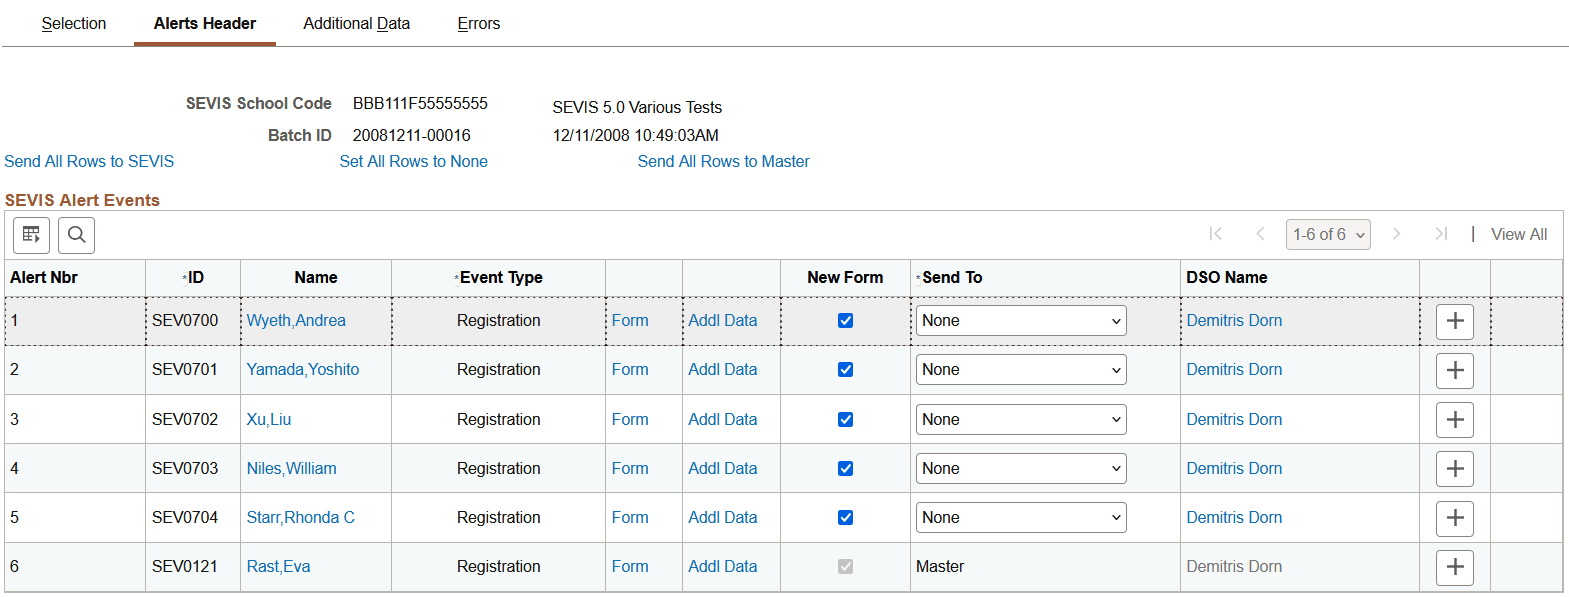Open Send To dropdown for Yamada,Yoshito
The height and width of the screenshot is (597, 1569).
1021,370
